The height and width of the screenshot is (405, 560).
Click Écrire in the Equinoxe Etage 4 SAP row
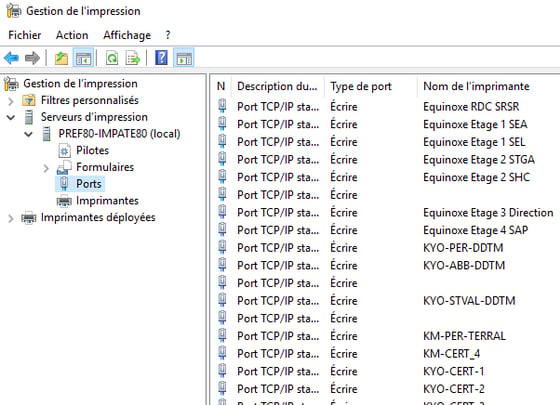pyautogui.click(x=344, y=230)
